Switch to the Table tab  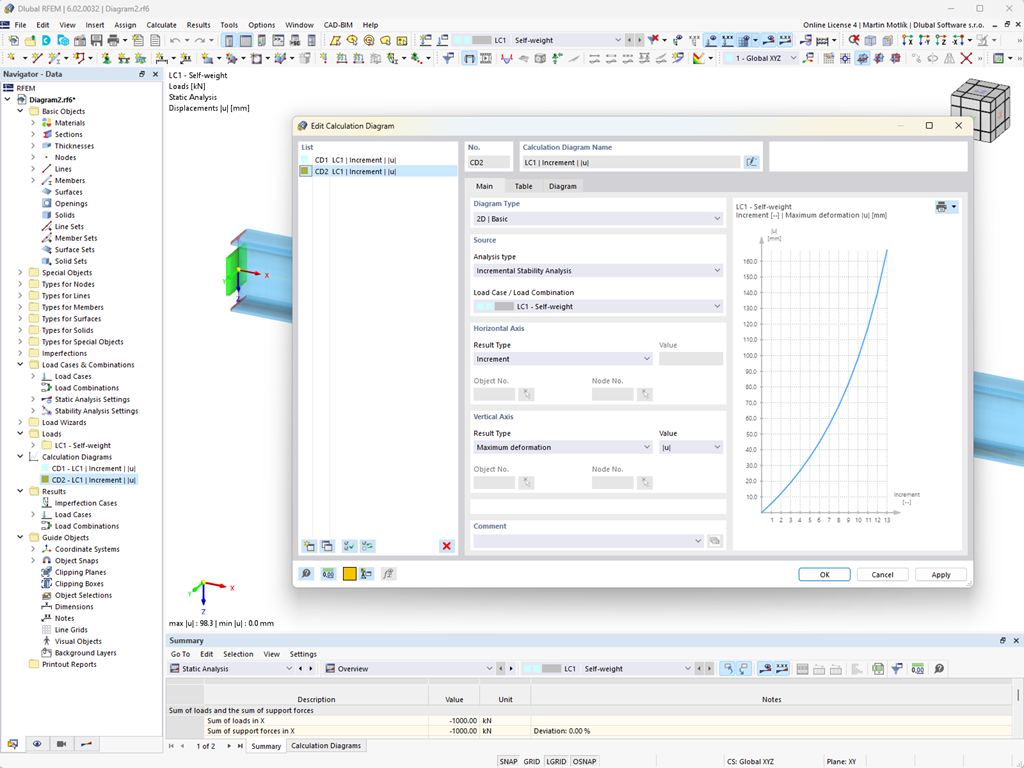(x=524, y=186)
